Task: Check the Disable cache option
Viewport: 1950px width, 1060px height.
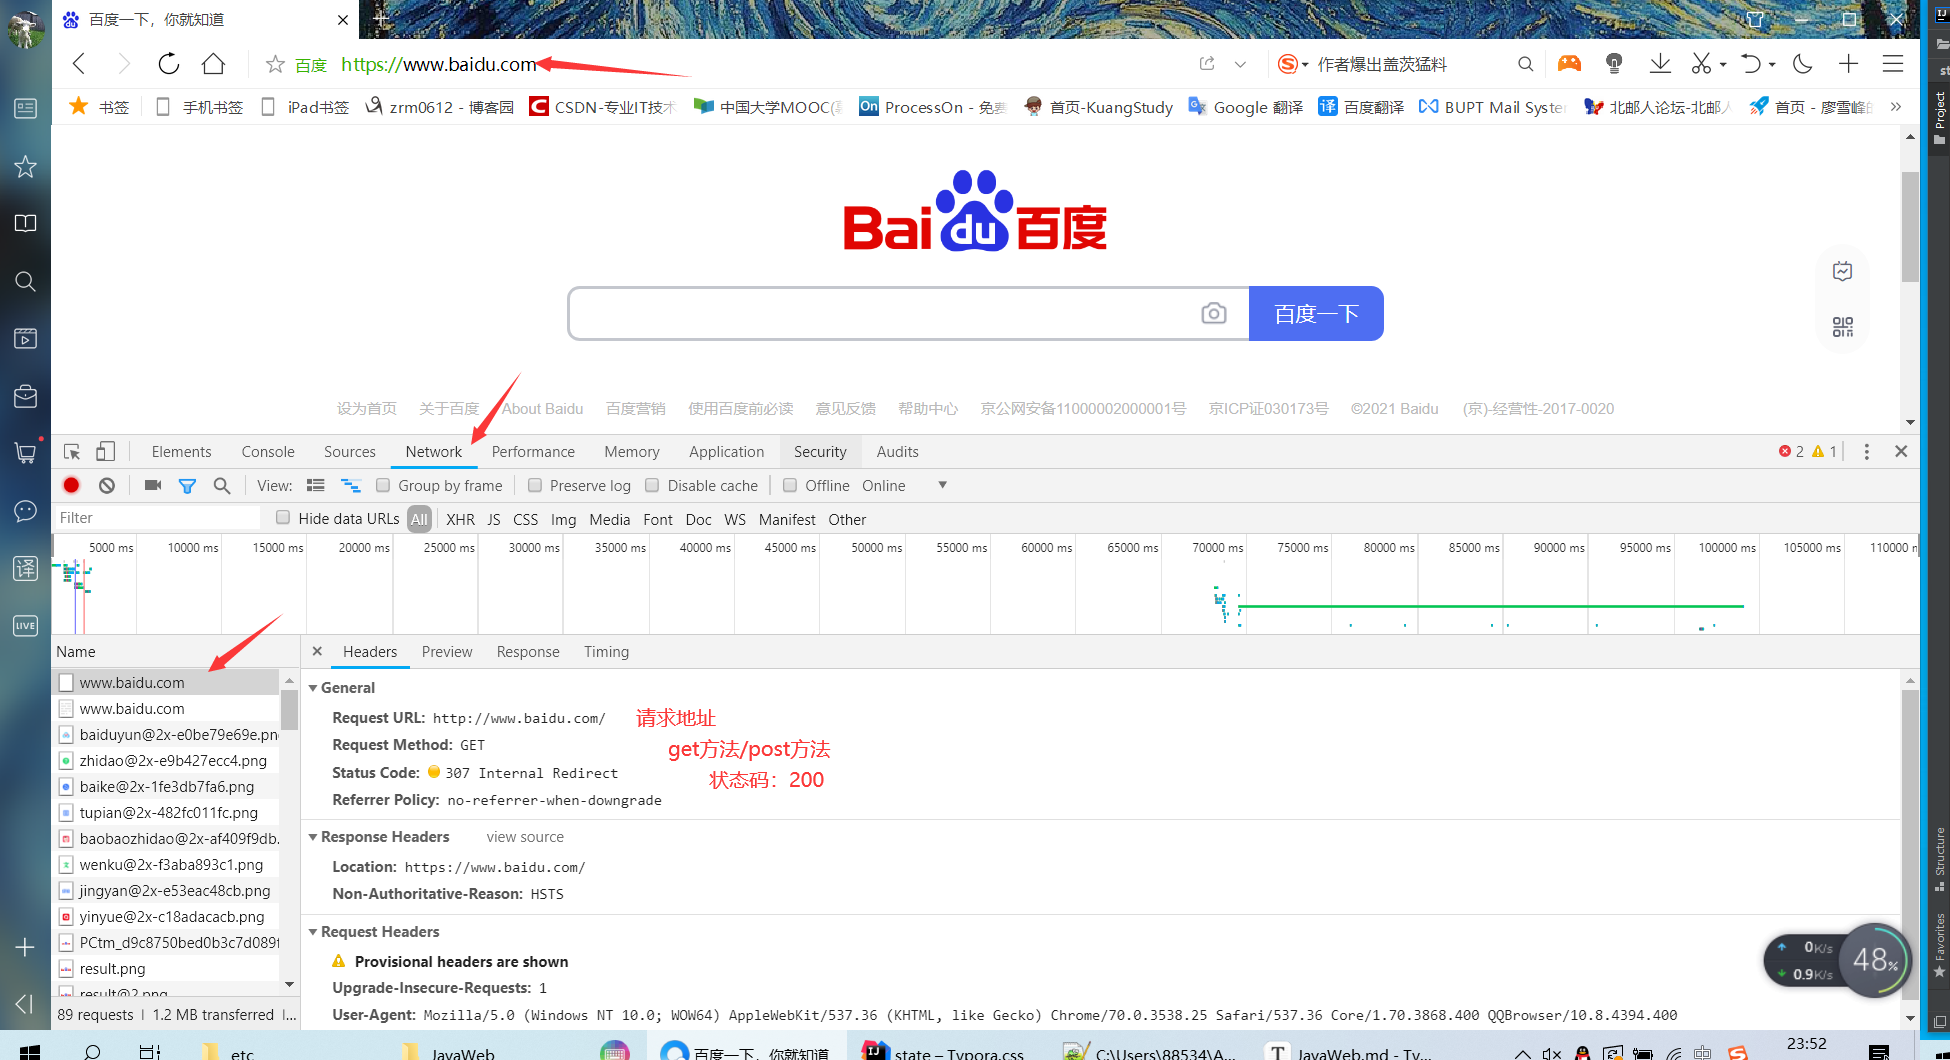Action: tap(652, 485)
